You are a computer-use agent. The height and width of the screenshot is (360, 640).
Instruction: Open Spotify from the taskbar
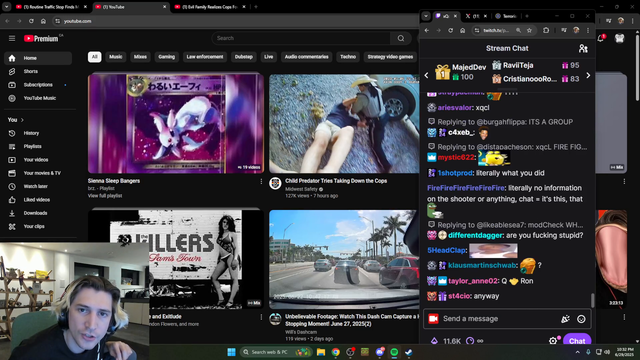click(394, 352)
